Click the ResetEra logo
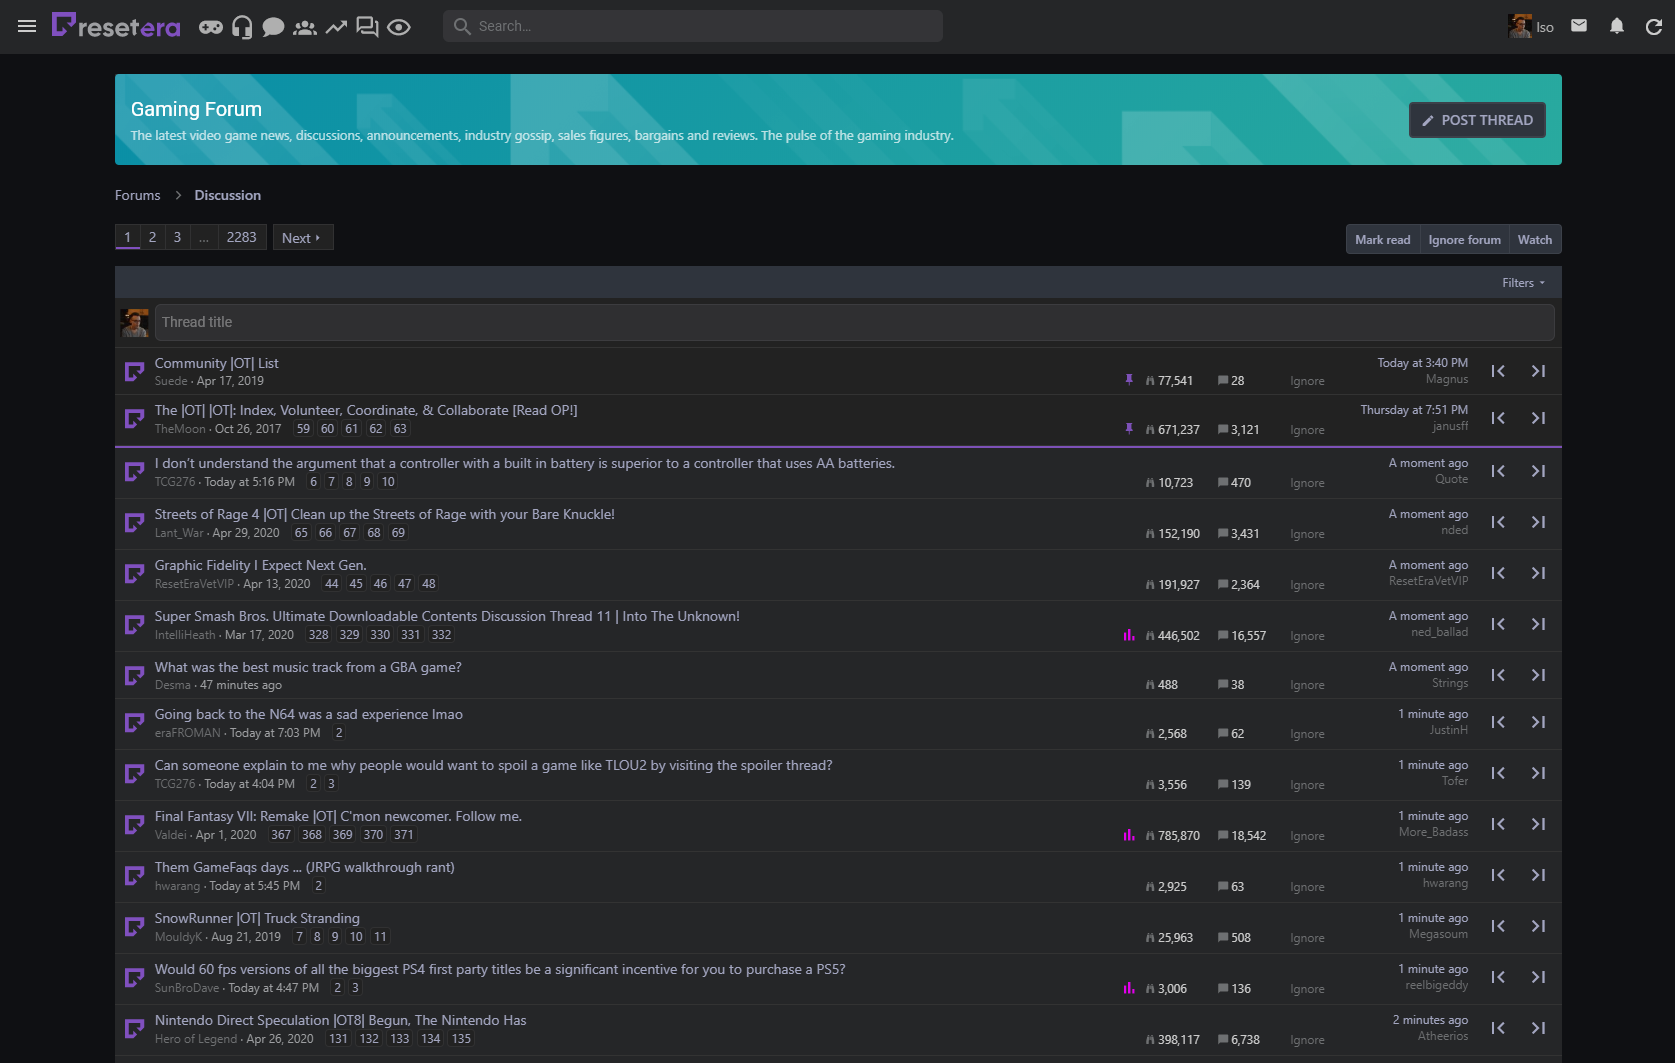 pyautogui.click(x=116, y=26)
